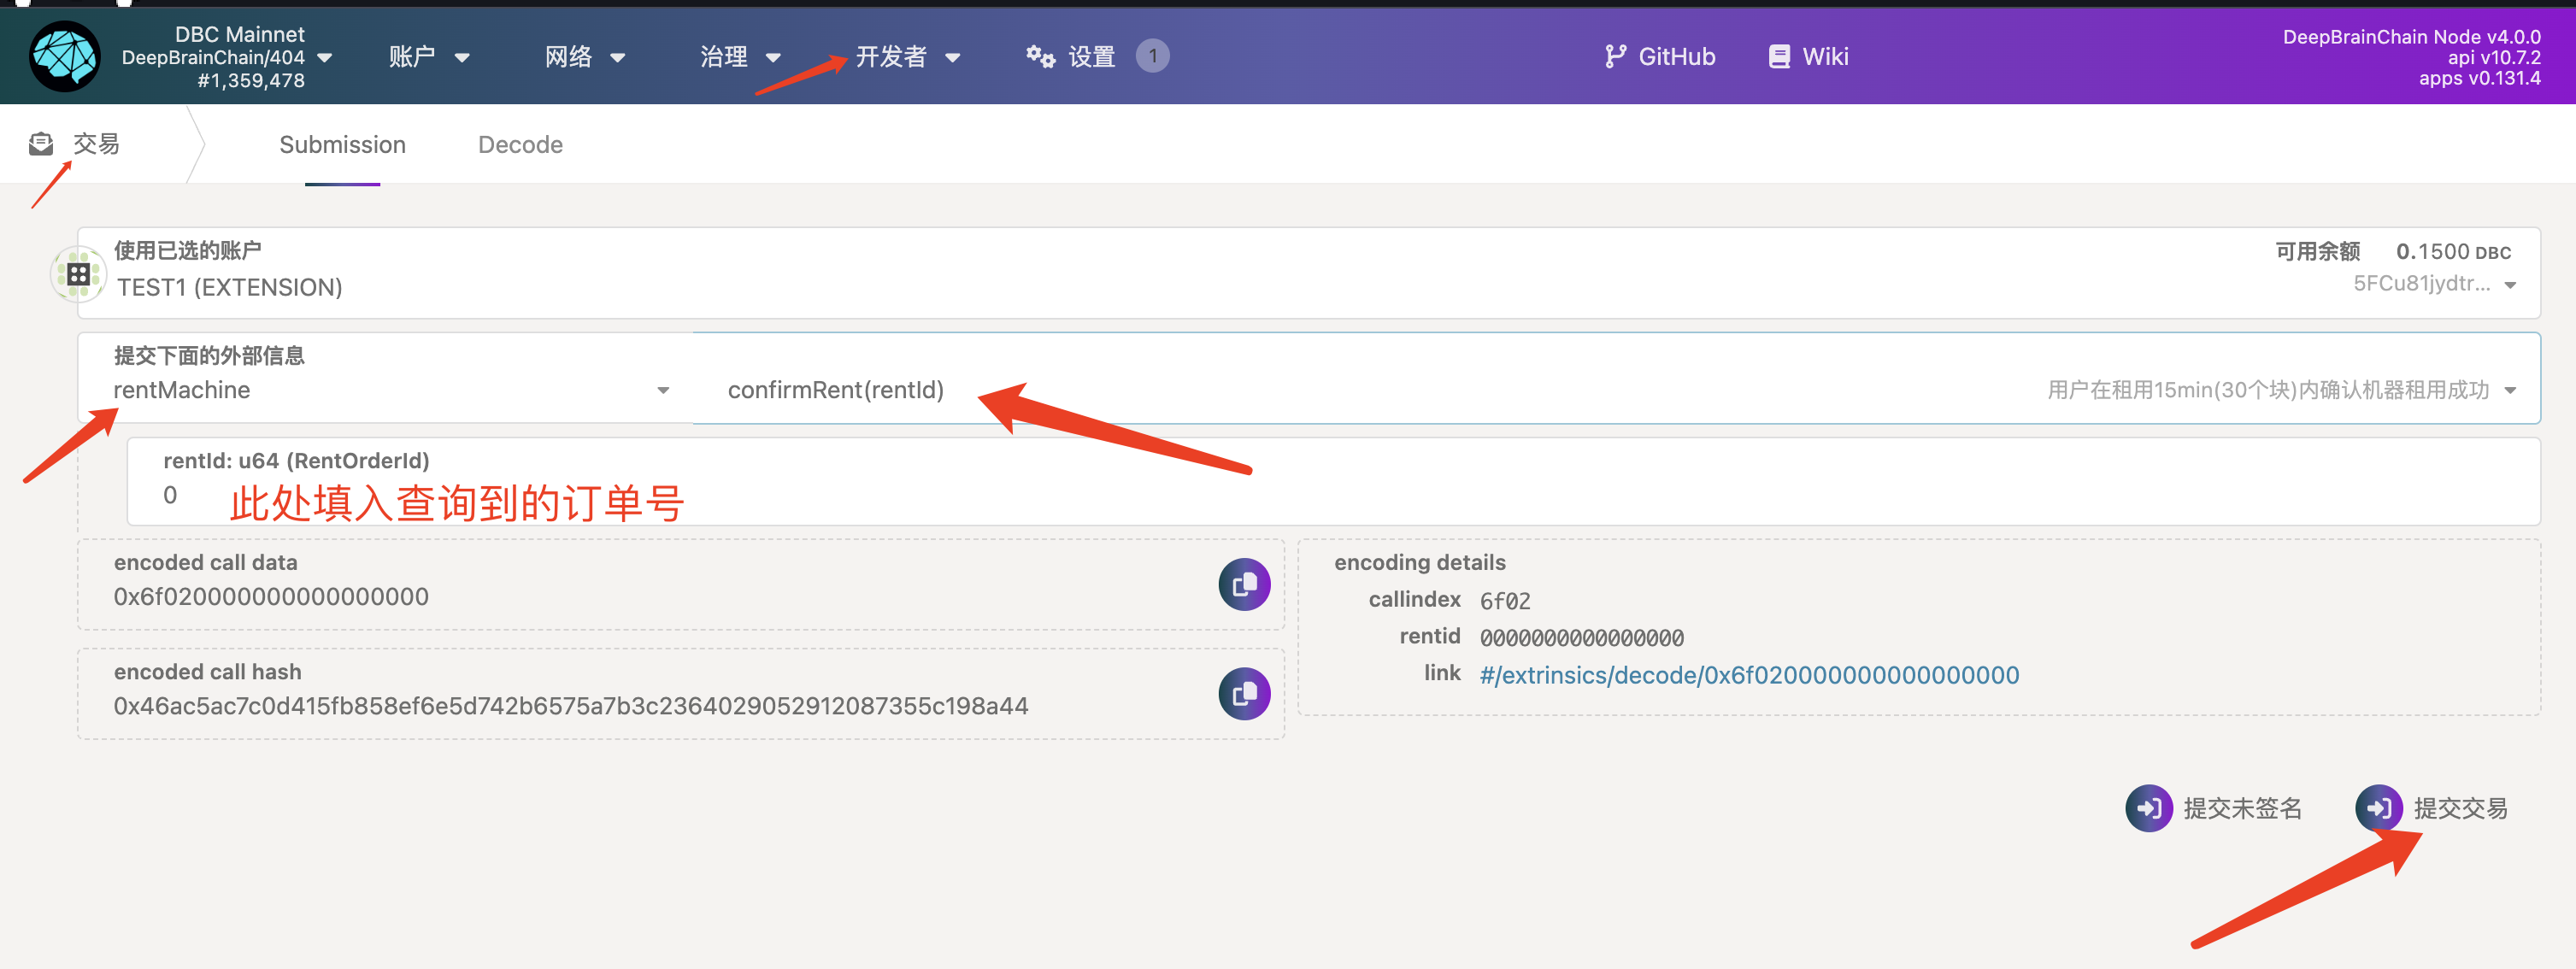
Task: Click the settings notification badge showing 1
Action: point(1152,56)
